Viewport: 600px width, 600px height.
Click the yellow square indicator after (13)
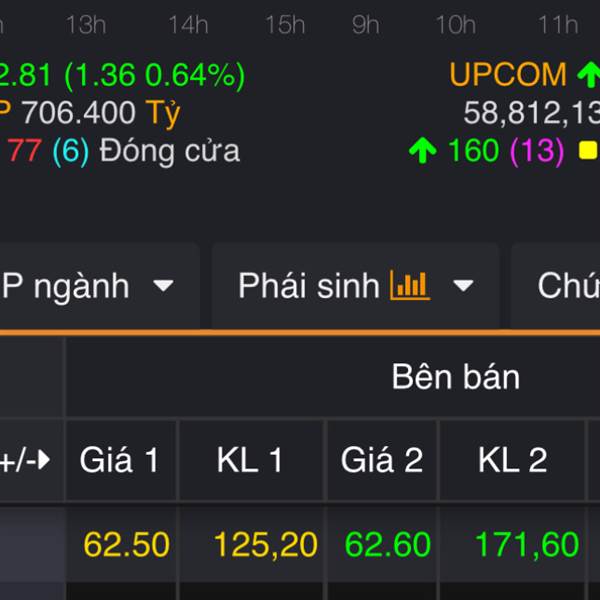(589, 150)
